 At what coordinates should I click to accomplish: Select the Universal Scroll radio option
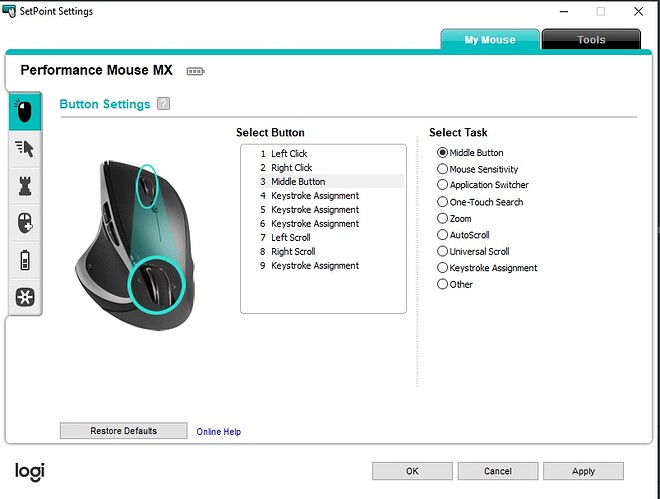(442, 251)
